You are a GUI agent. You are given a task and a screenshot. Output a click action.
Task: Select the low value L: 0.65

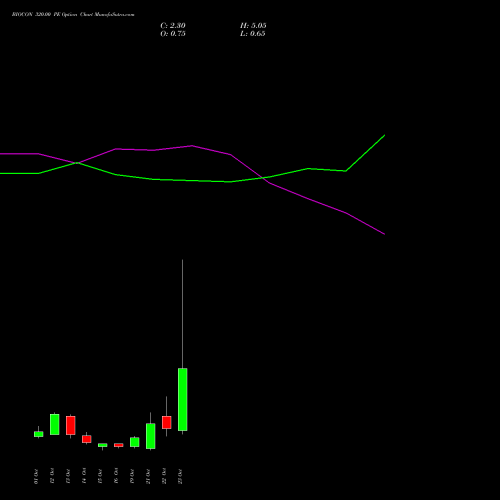point(253,34)
